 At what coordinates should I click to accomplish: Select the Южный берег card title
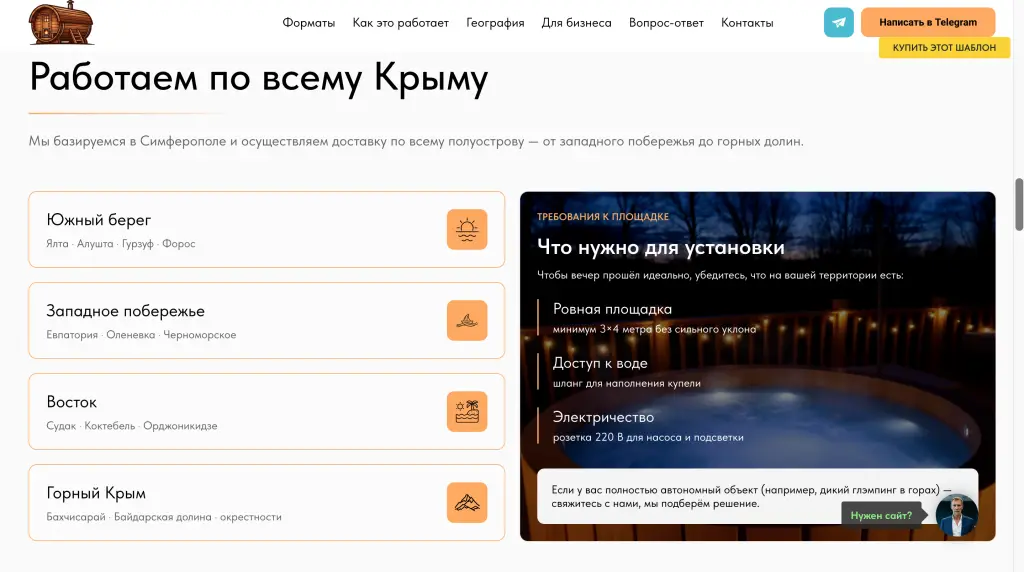click(x=99, y=220)
